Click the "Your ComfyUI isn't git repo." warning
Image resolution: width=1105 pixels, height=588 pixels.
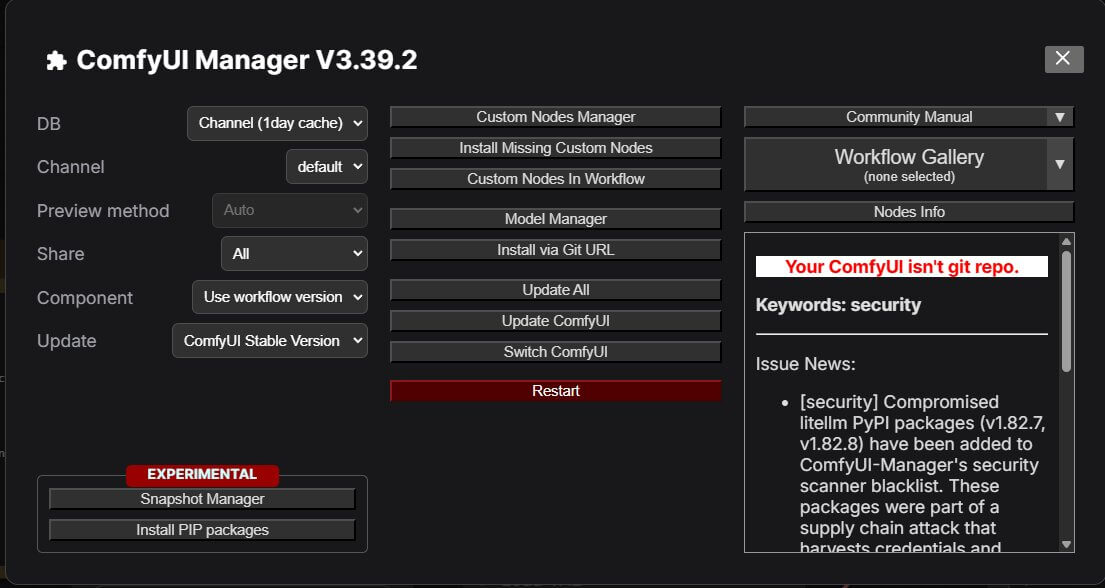coord(901,267)
